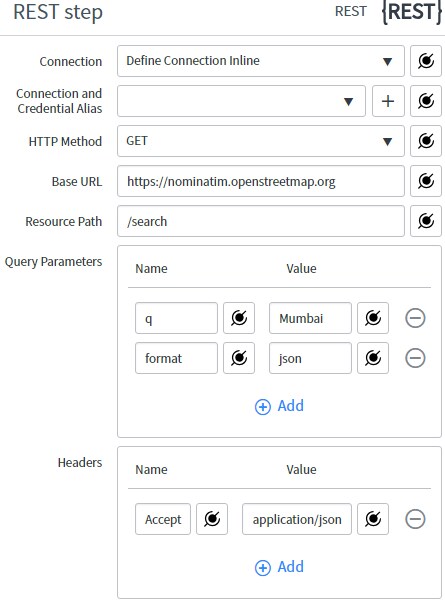Open data pill picker for Resource Path
Screen dimensions: 445x604
[x=426, y=221]
